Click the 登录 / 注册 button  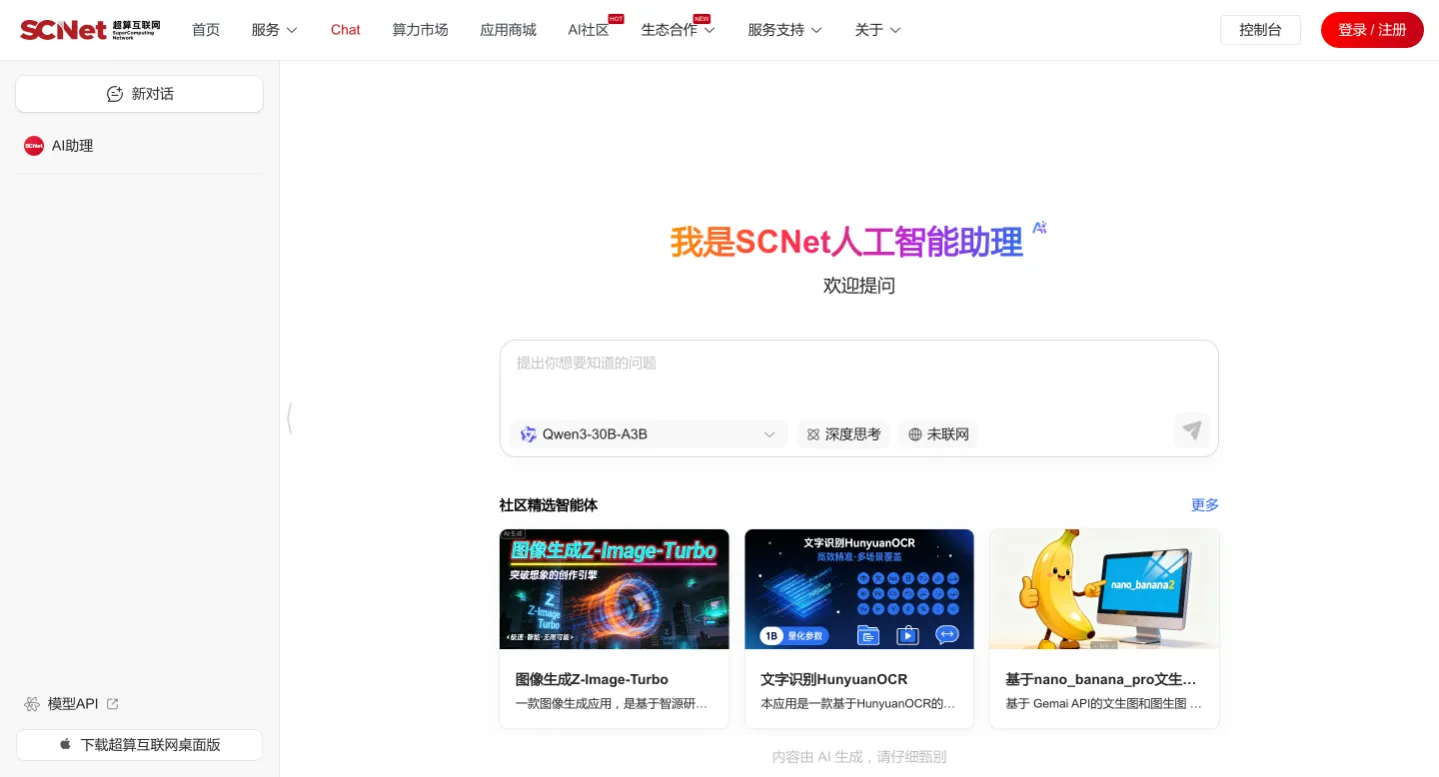pyautogui.click(x=1371, y=29)
